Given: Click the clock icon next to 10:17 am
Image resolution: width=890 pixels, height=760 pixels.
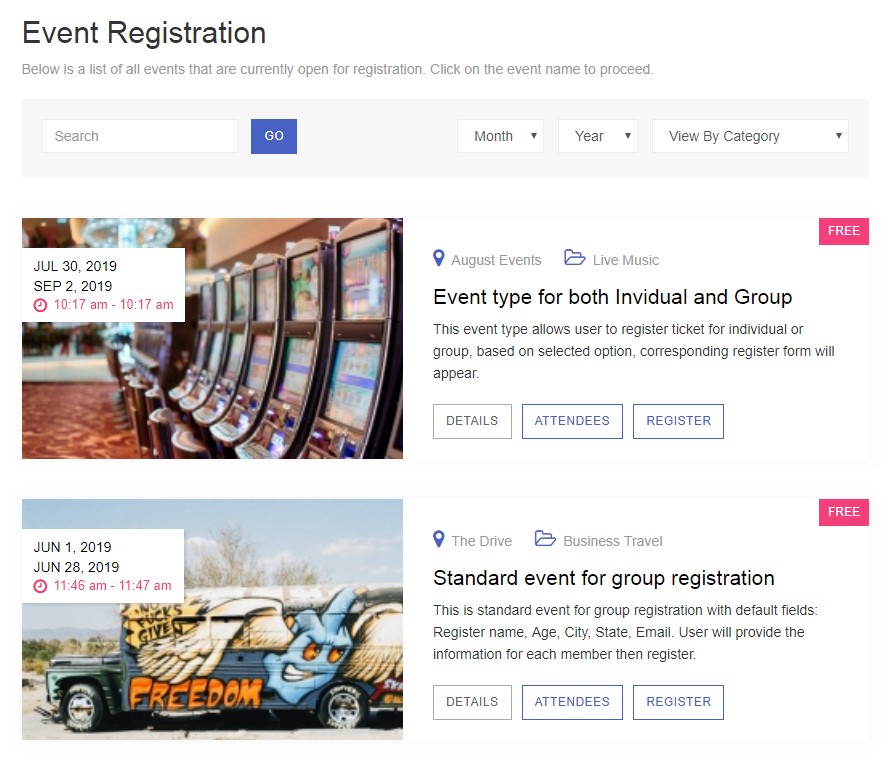Looking at the screenshot, I should coord(40,305).
